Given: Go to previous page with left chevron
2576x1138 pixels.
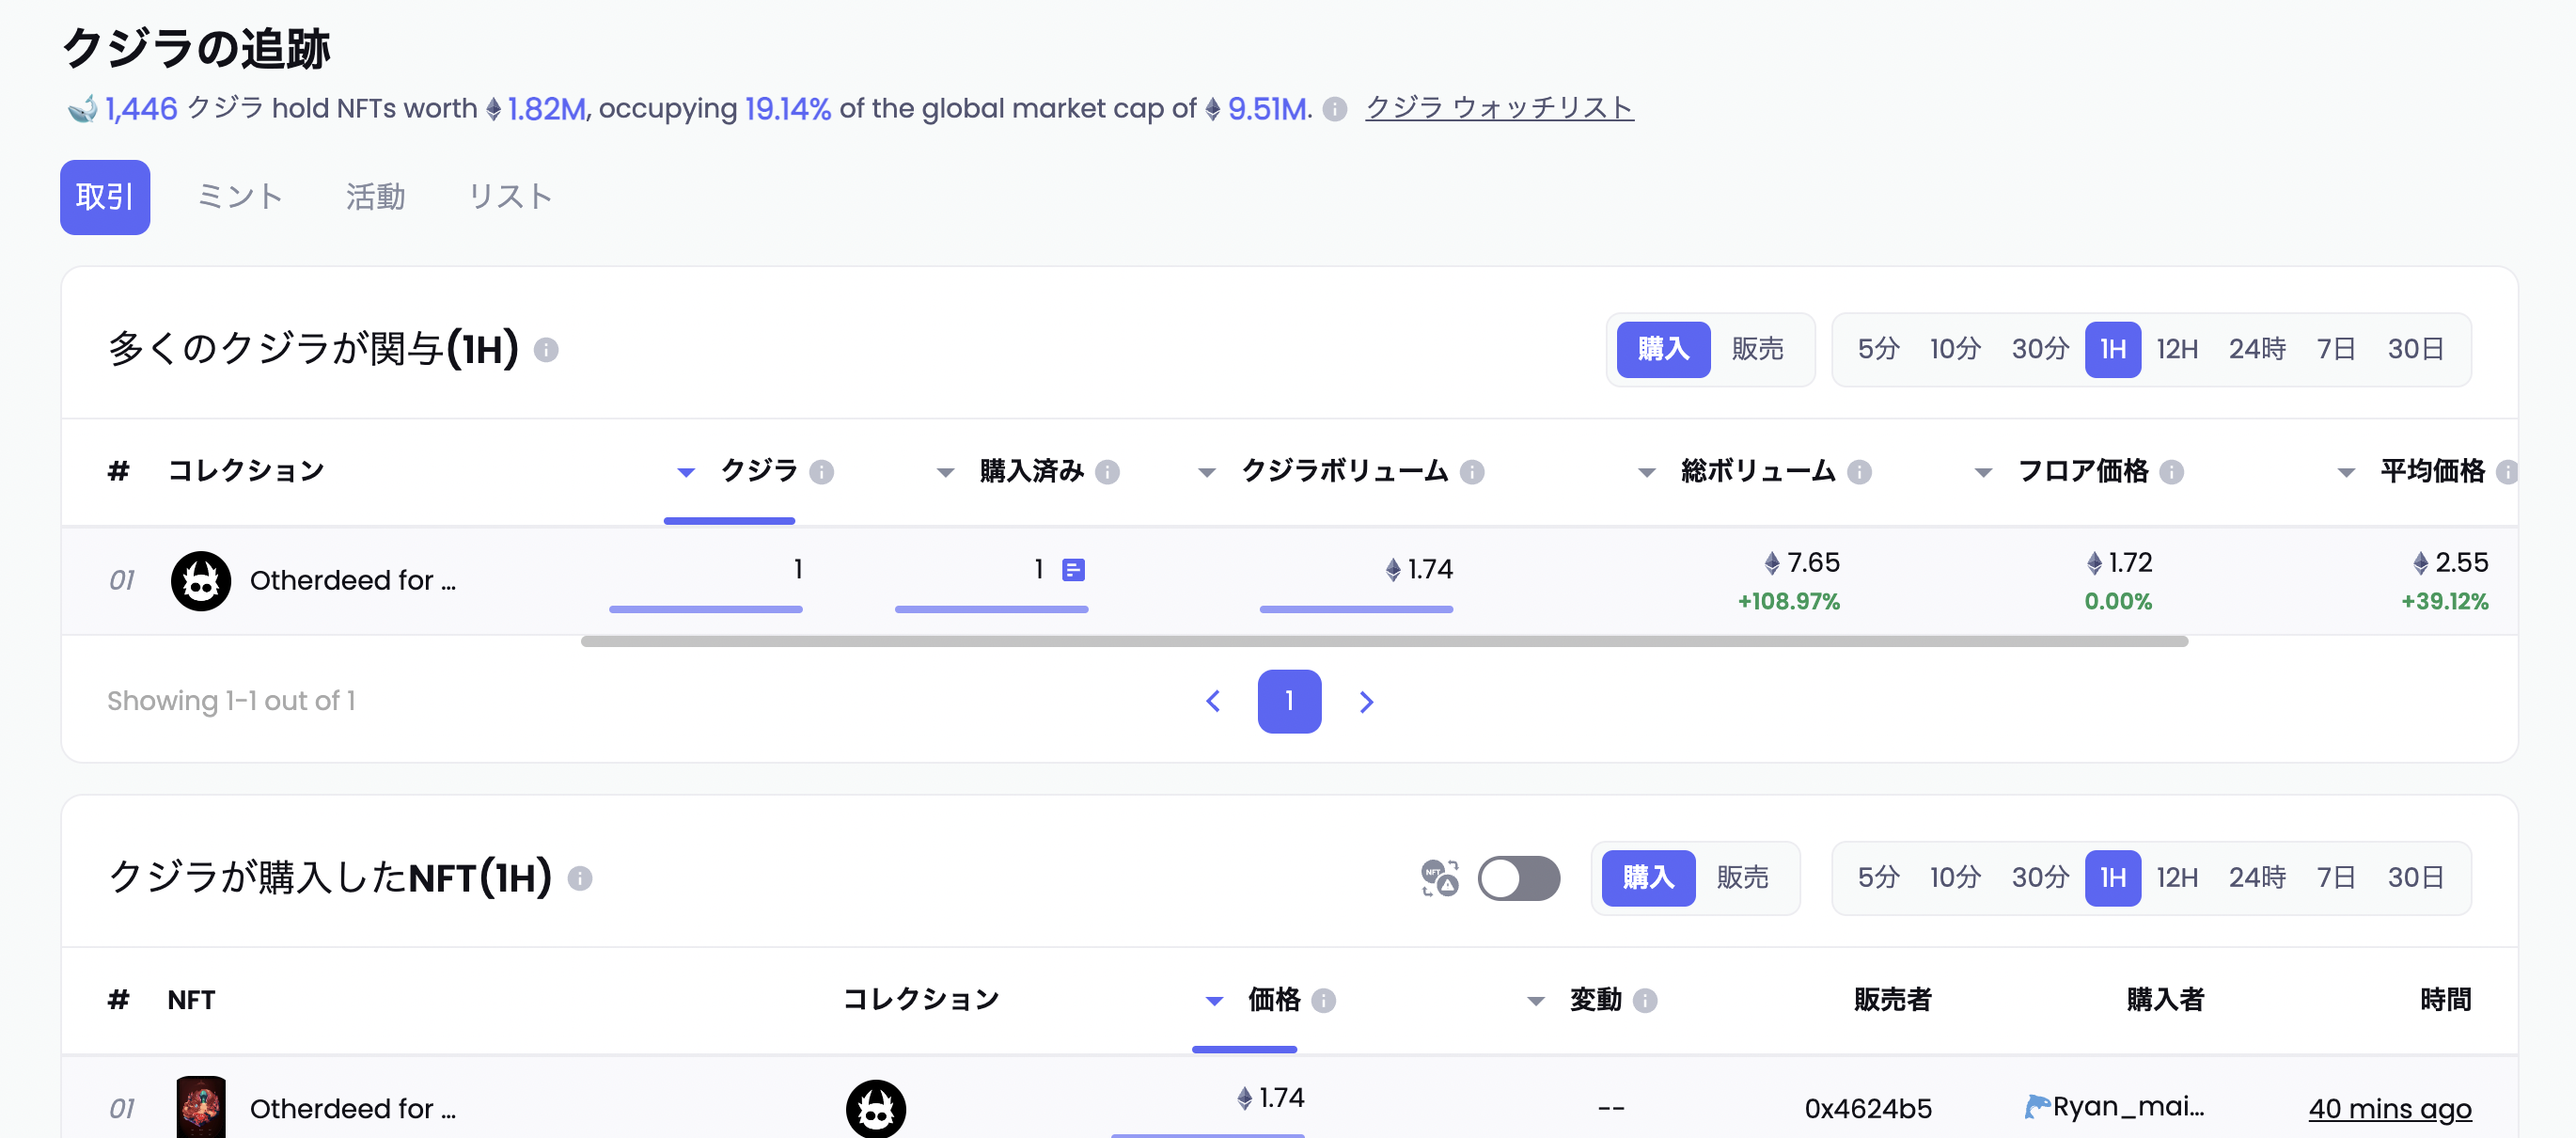Looking at the screenshot, I should [1213, 702].
